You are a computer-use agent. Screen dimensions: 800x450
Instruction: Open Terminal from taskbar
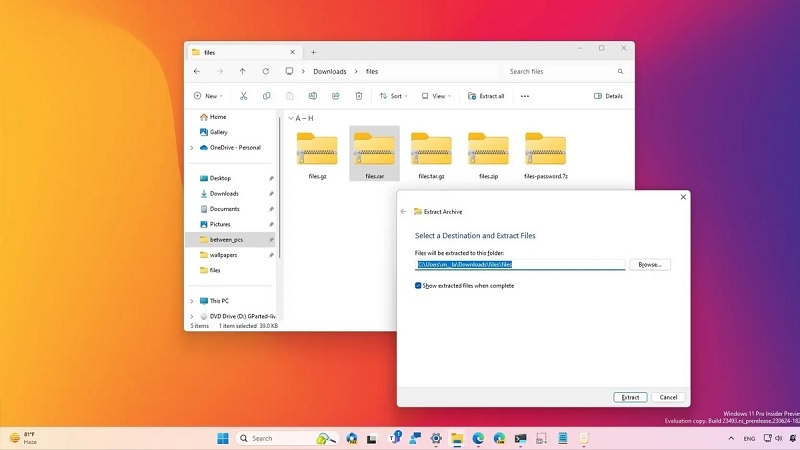520,438
